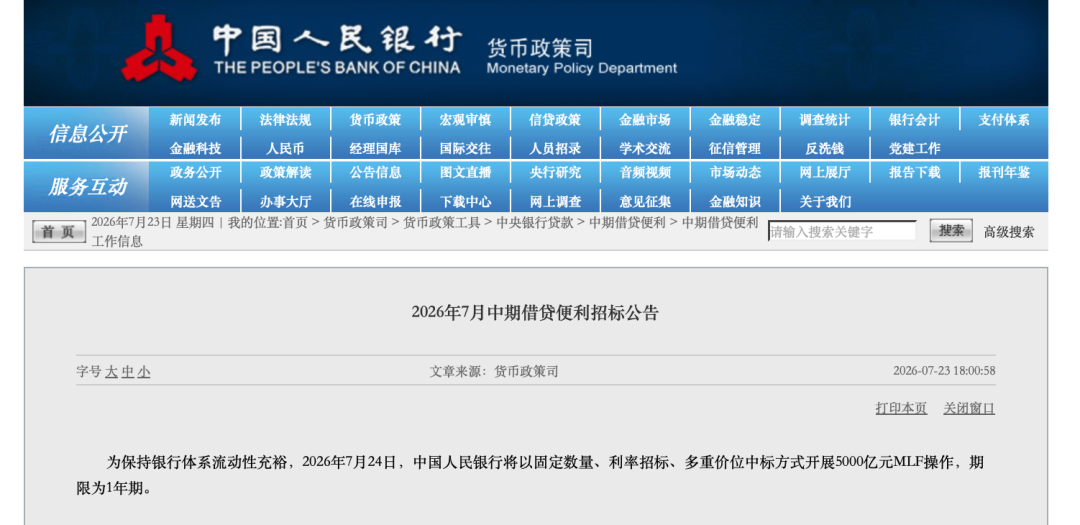Set font size to 中
The width and height of the screenshot is (1080, 525).
coord(127,372)
